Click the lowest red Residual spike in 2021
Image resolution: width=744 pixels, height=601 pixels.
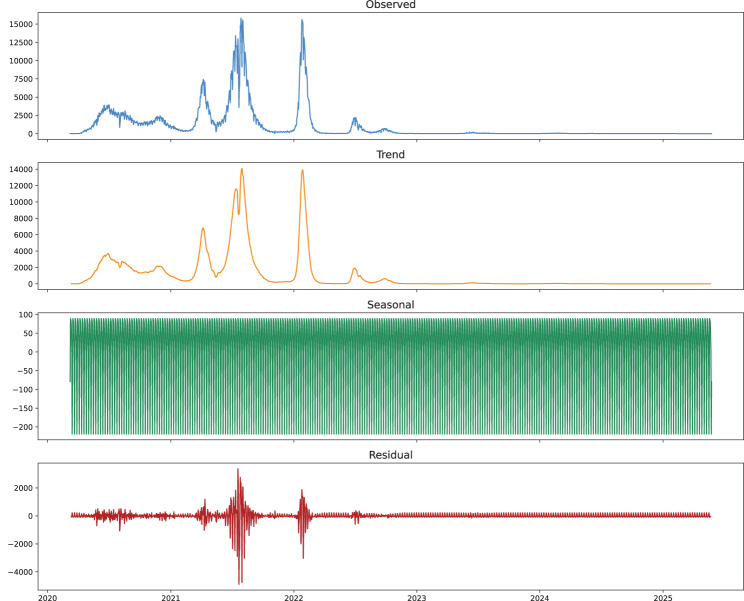point(240,583)
